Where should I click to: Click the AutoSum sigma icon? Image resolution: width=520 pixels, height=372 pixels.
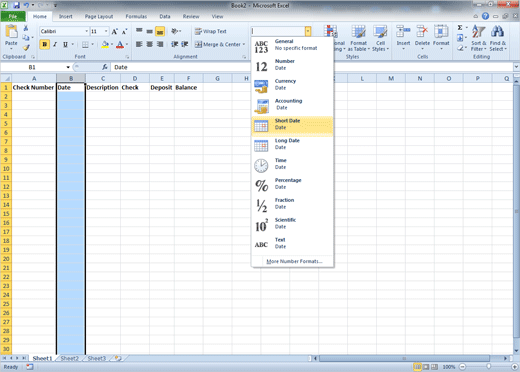[460, 28]
